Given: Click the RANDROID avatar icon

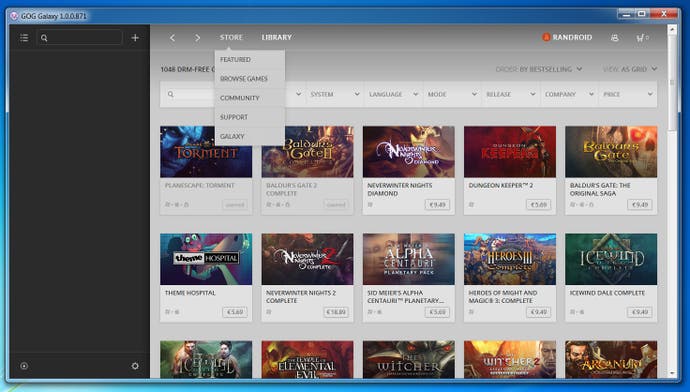Looking at the screenshot, I should click(546, 37).
